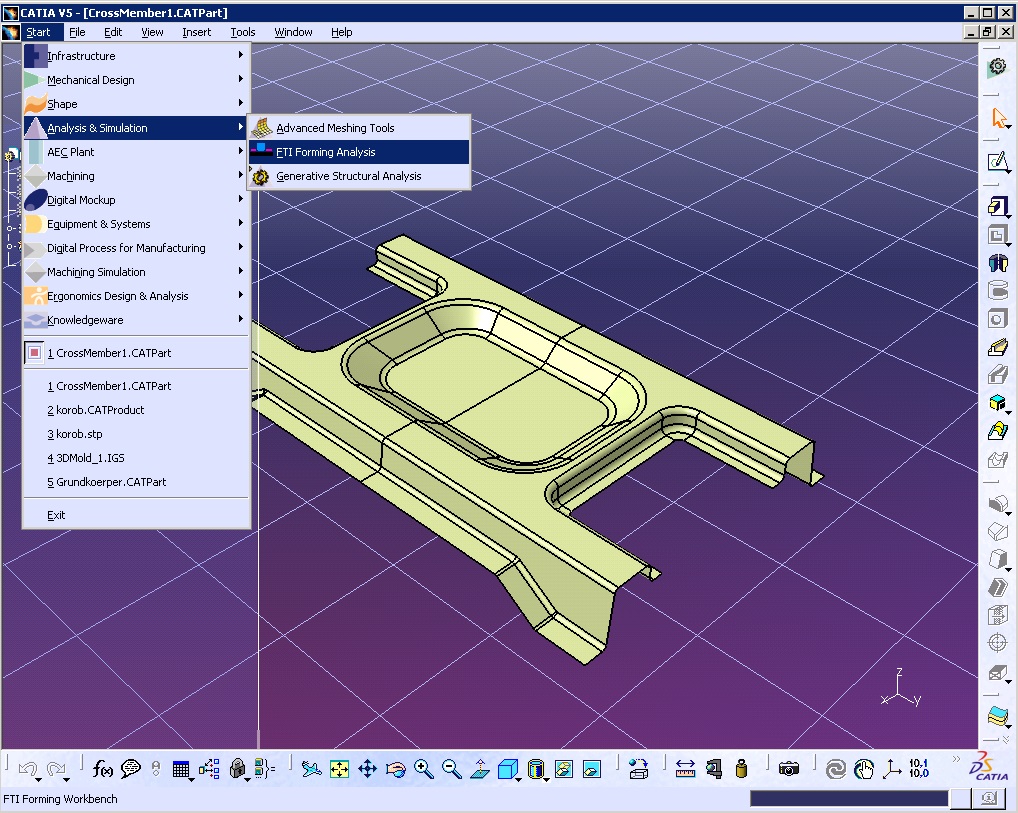Expand hidden toolbar chevron at bottom right
This screenshot has height=813, width=1018.
coord(956,758)
